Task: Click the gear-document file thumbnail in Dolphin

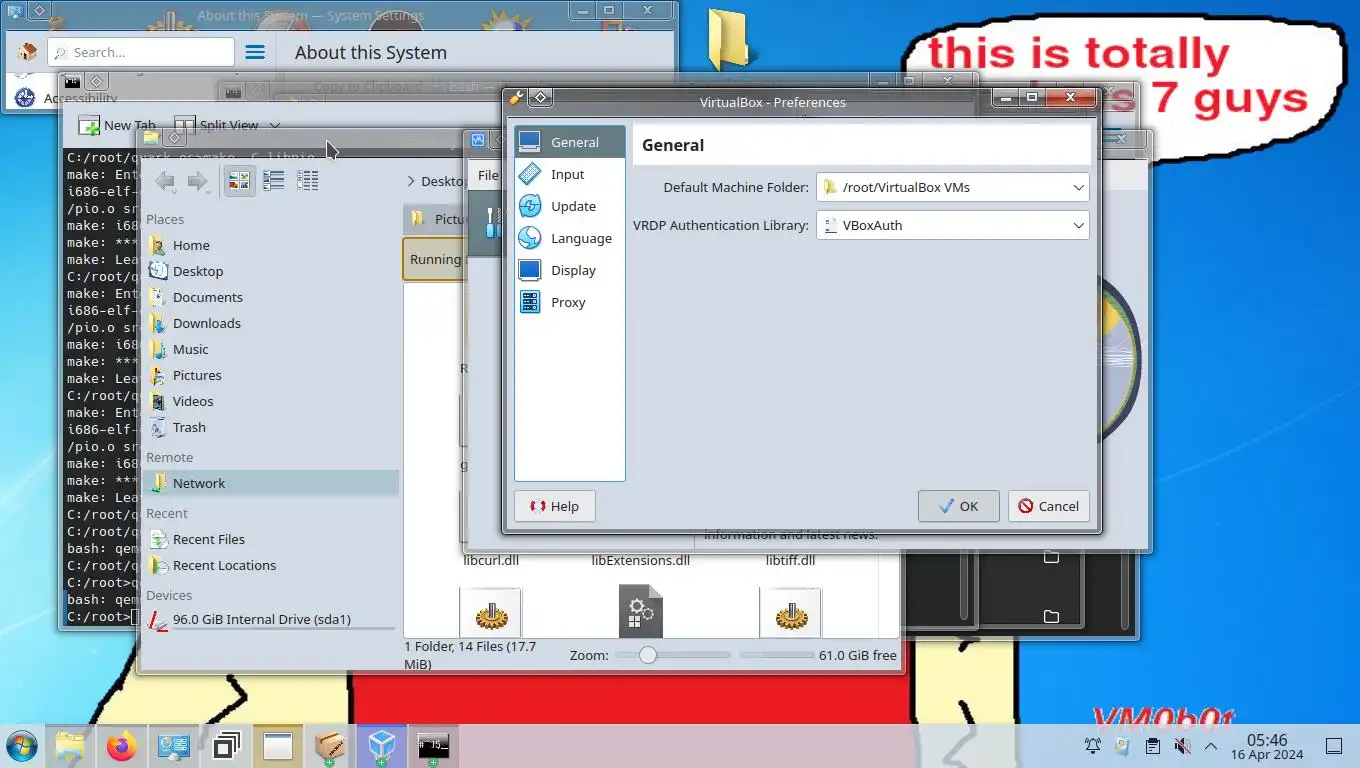Action: tap(641, 611)
